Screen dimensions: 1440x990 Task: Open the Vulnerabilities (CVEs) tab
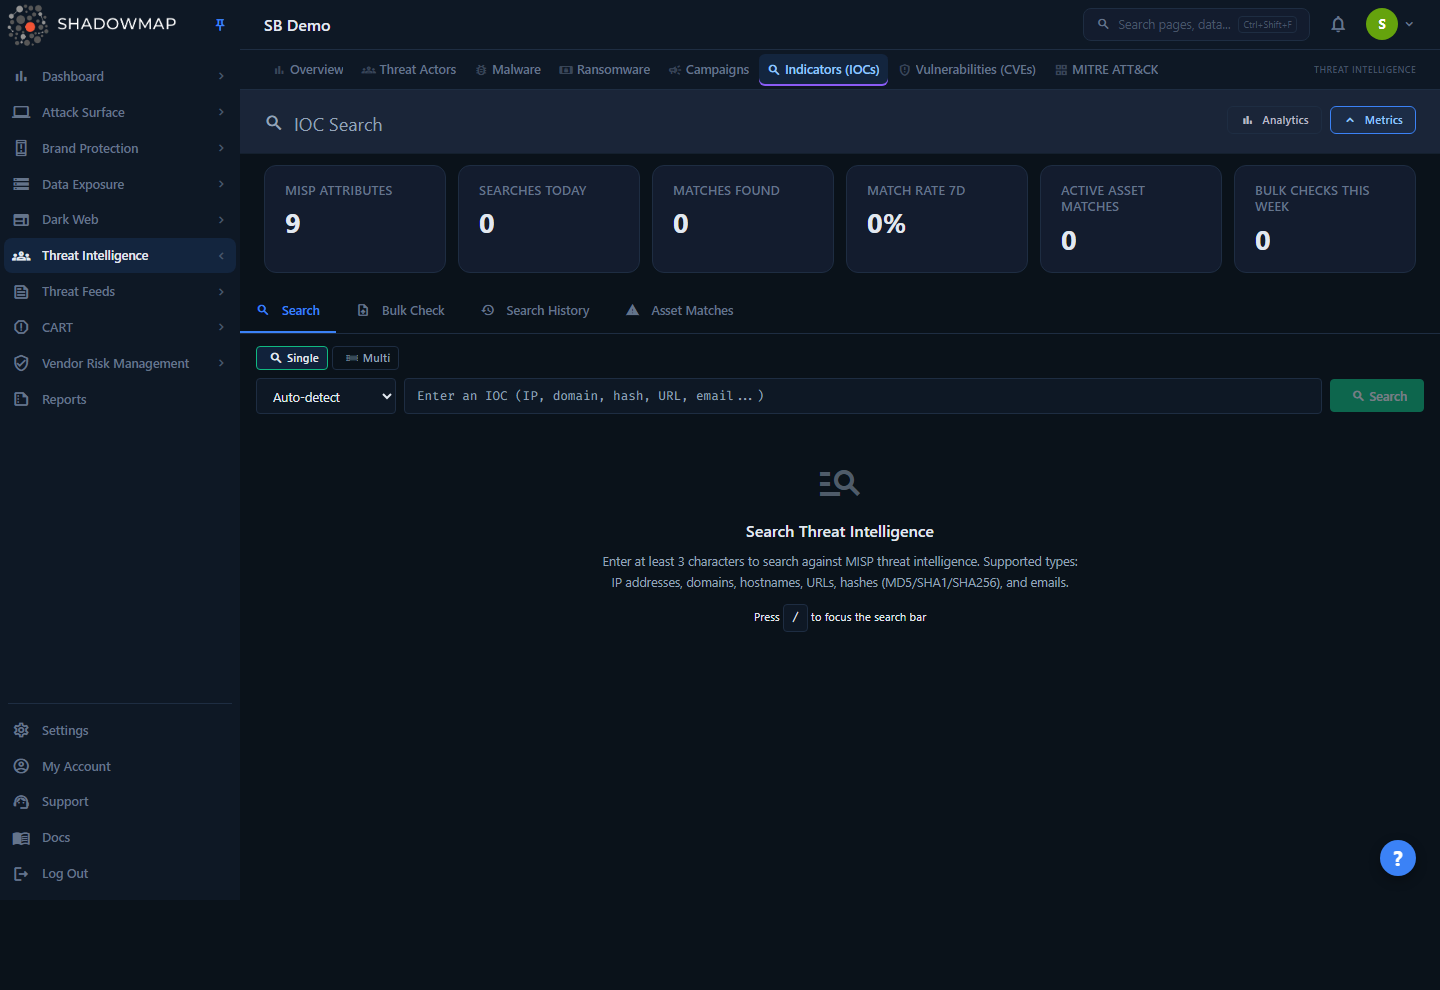pyautogui.click(x=967, y=70)
